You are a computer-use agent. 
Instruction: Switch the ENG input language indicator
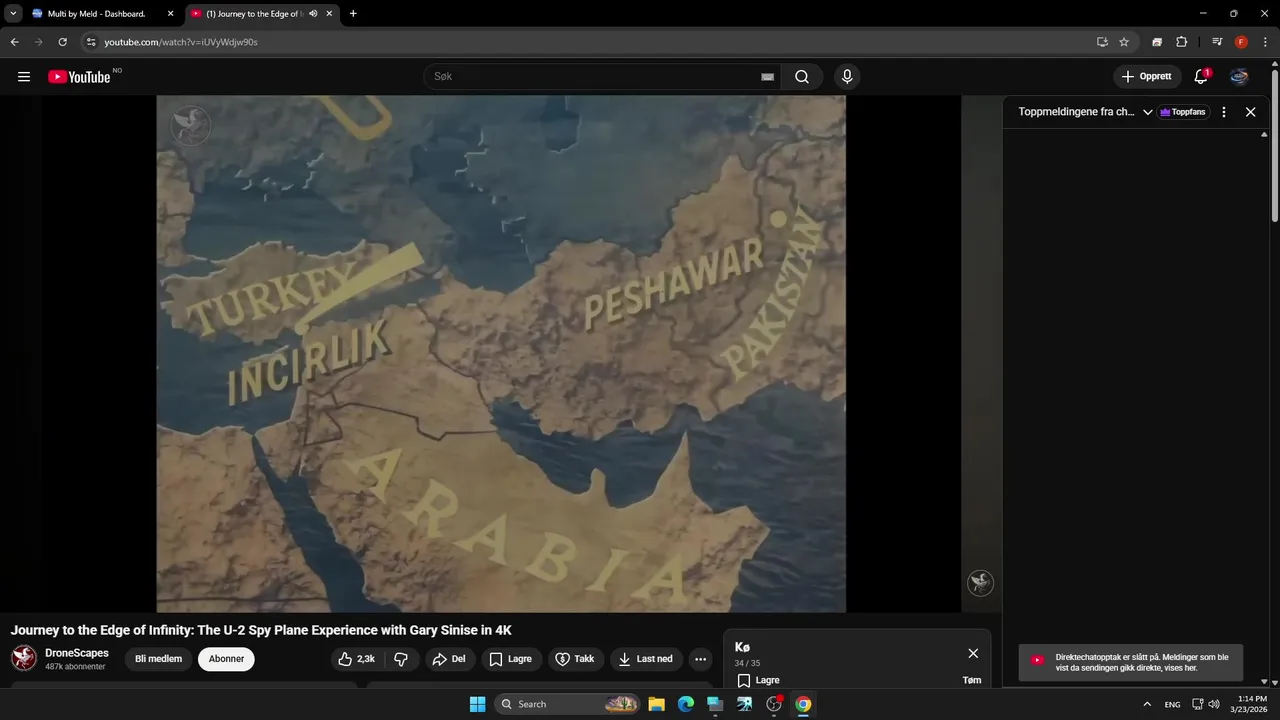[1172, 704]
